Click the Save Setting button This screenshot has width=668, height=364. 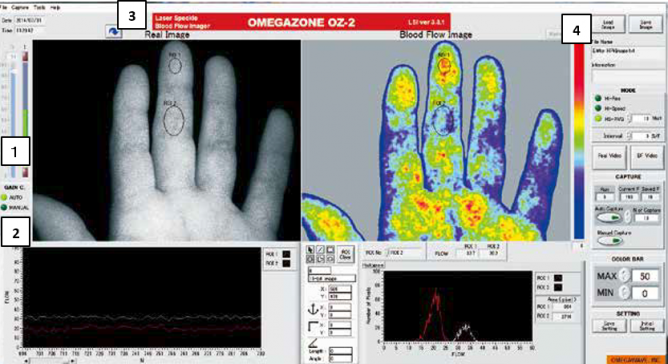(x=609, y=326)
